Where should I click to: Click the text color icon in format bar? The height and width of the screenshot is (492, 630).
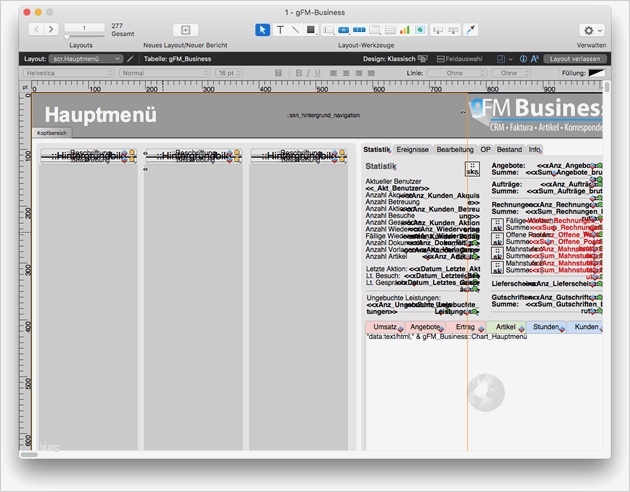278,73
